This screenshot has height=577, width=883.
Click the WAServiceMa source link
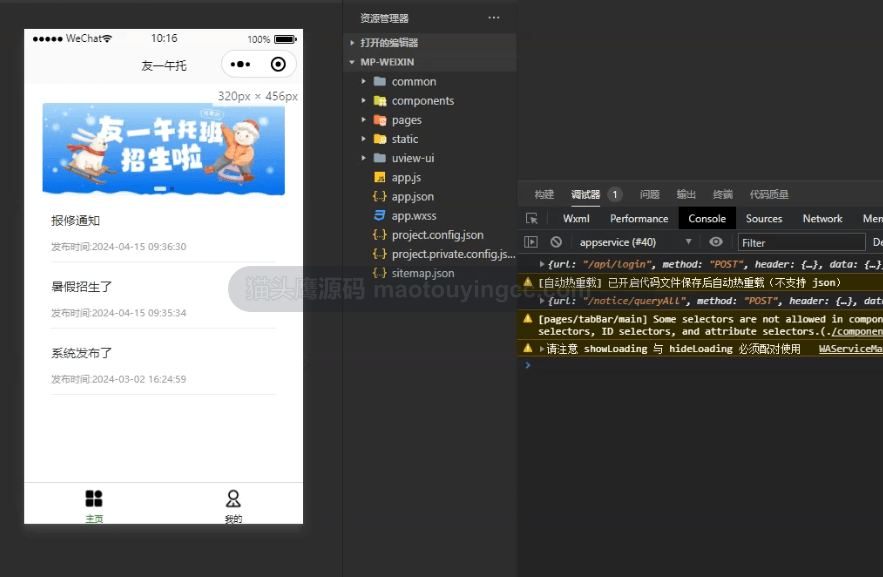(x=850, y=349)
